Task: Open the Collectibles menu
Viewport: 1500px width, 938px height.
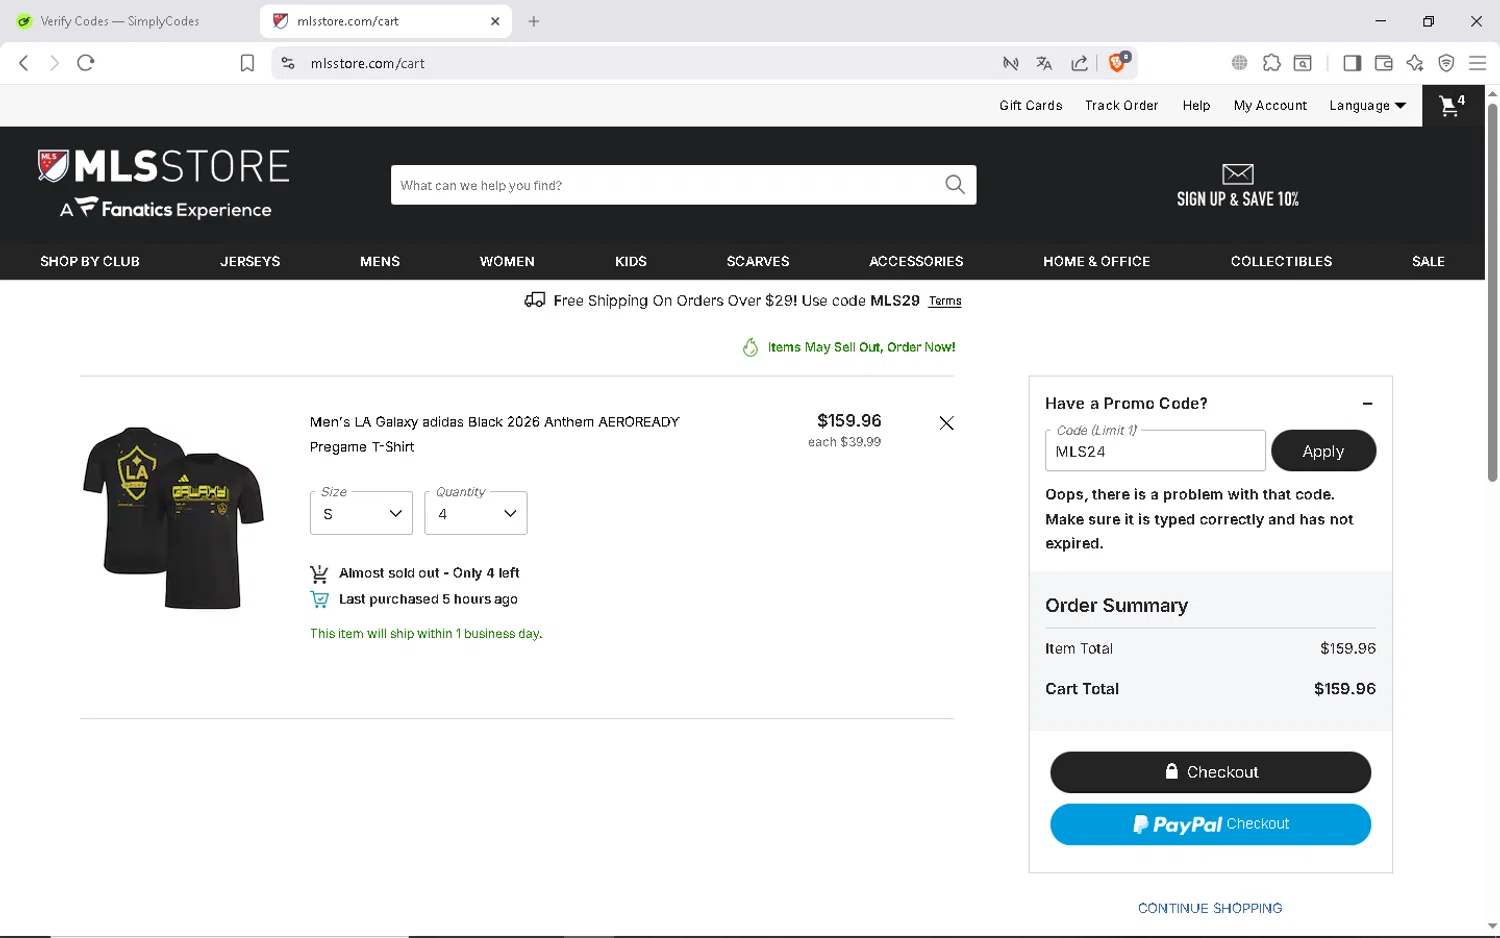Action: click(x=1281, y=261)
